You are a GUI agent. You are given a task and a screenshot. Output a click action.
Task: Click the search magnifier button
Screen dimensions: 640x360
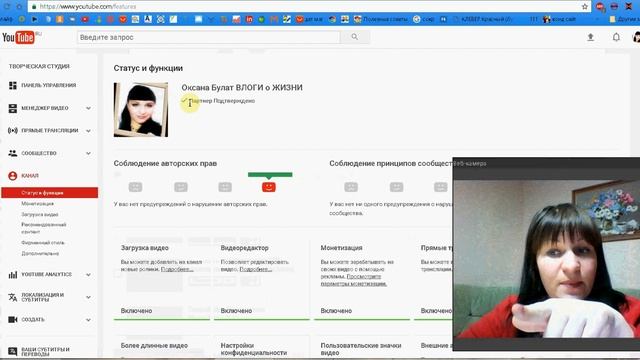point(354,37)
